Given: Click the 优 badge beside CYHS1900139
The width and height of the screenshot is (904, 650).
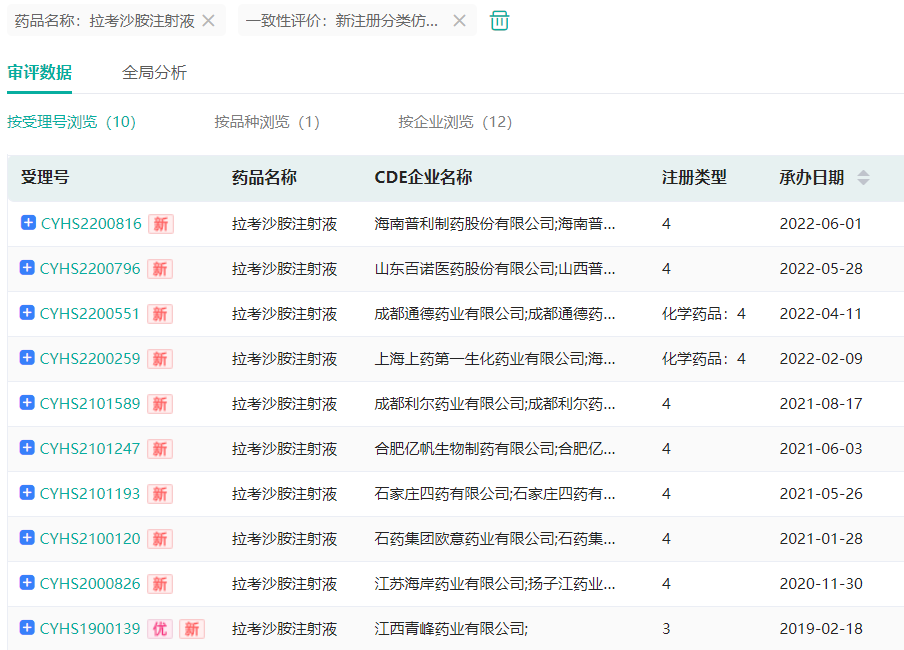Looking at the screenshot, I should point(159,629).
